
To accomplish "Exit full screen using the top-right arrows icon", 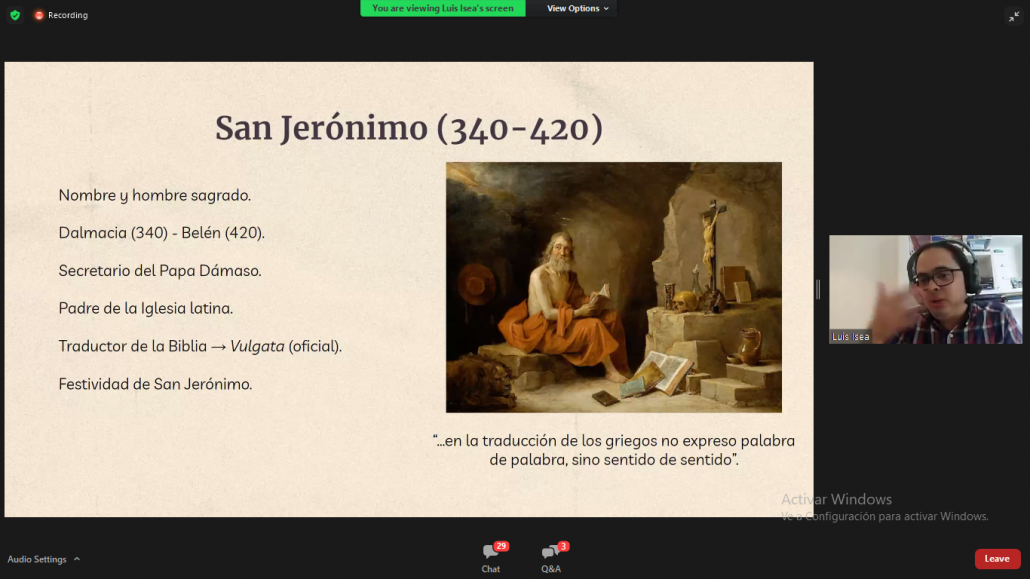I will click(1013, 16).
